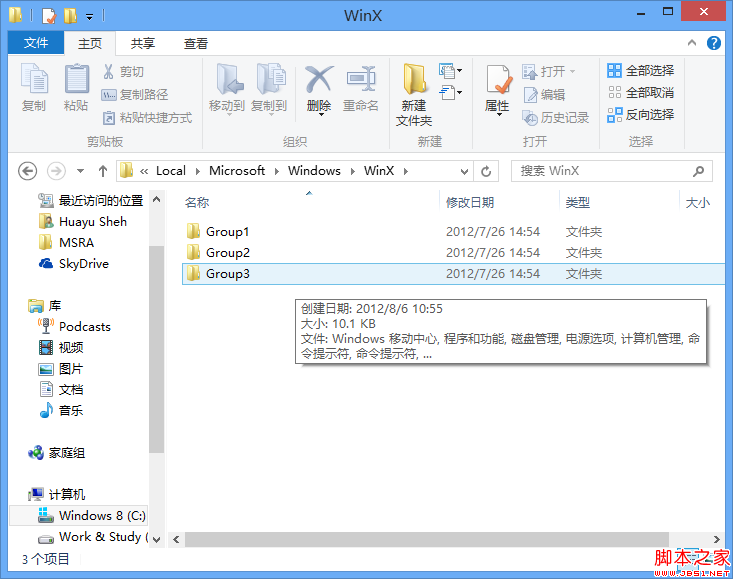Open the File (文件) tab

click(36, 43)
